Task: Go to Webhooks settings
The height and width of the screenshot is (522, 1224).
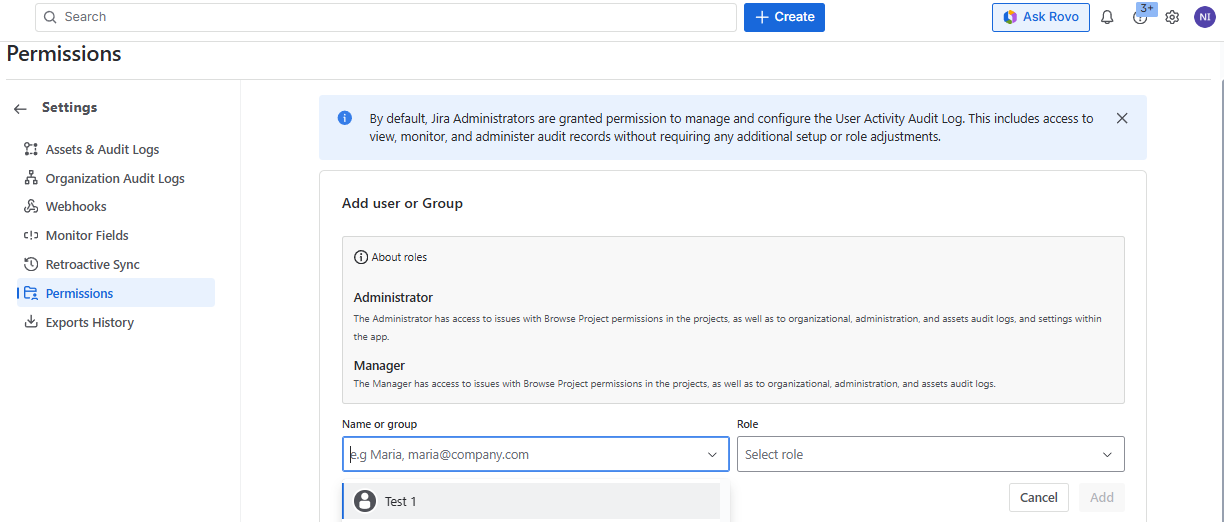Action: click(x=115, y=207)
